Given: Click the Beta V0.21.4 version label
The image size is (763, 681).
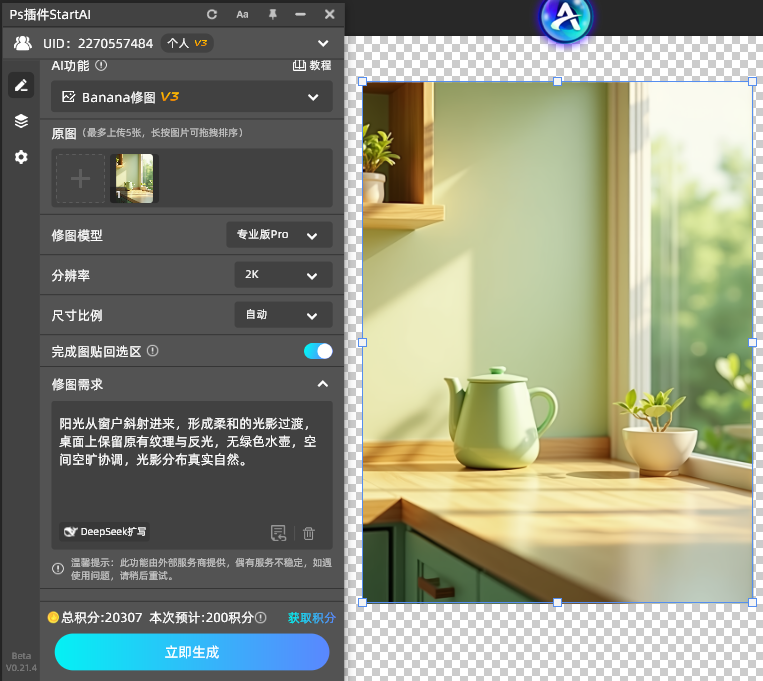Looking at the screenshot, I should (x=21, y=662).
